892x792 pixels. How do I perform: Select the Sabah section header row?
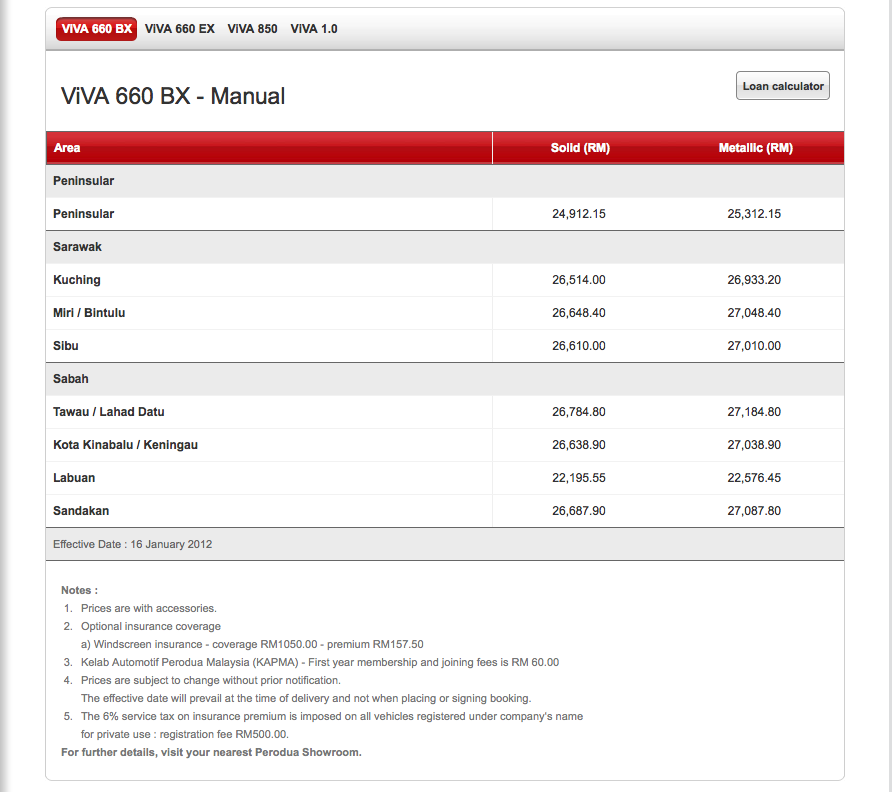[71, 379]
